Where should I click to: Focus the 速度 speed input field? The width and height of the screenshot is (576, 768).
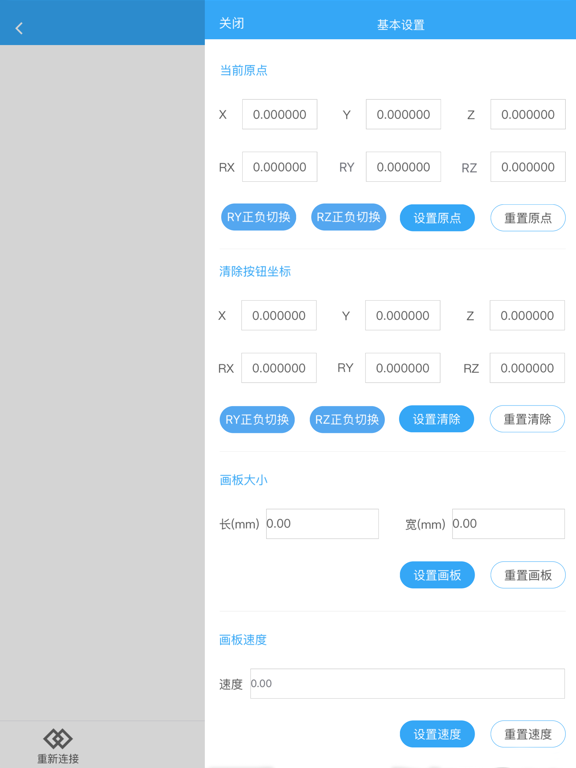coord(408,683)
